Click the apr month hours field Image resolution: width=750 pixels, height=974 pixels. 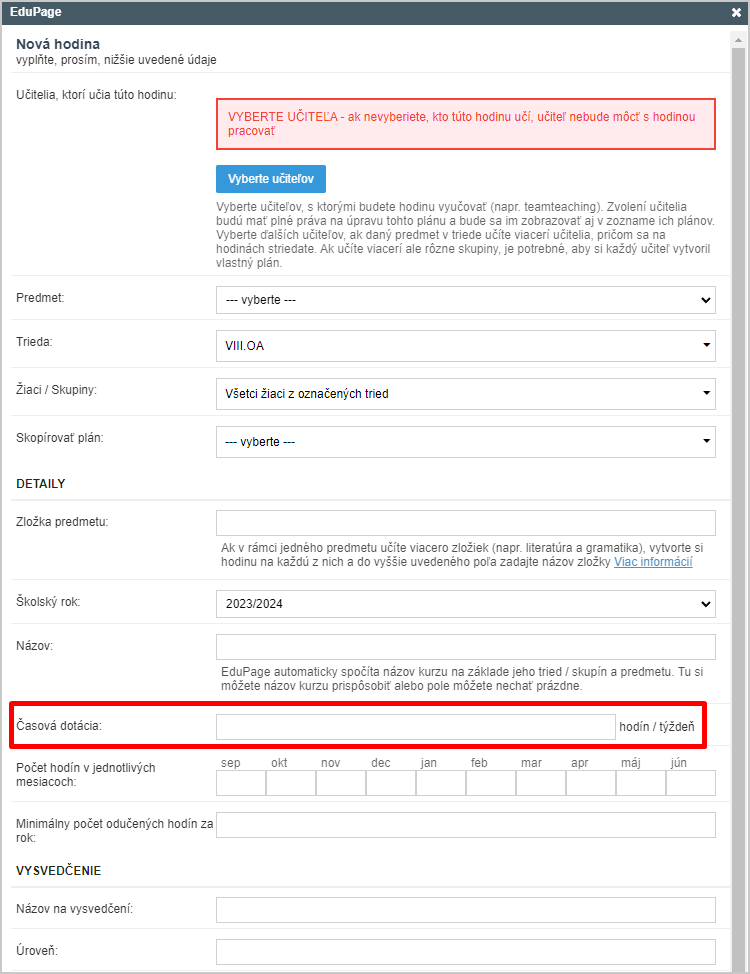(x=591, y=783)
